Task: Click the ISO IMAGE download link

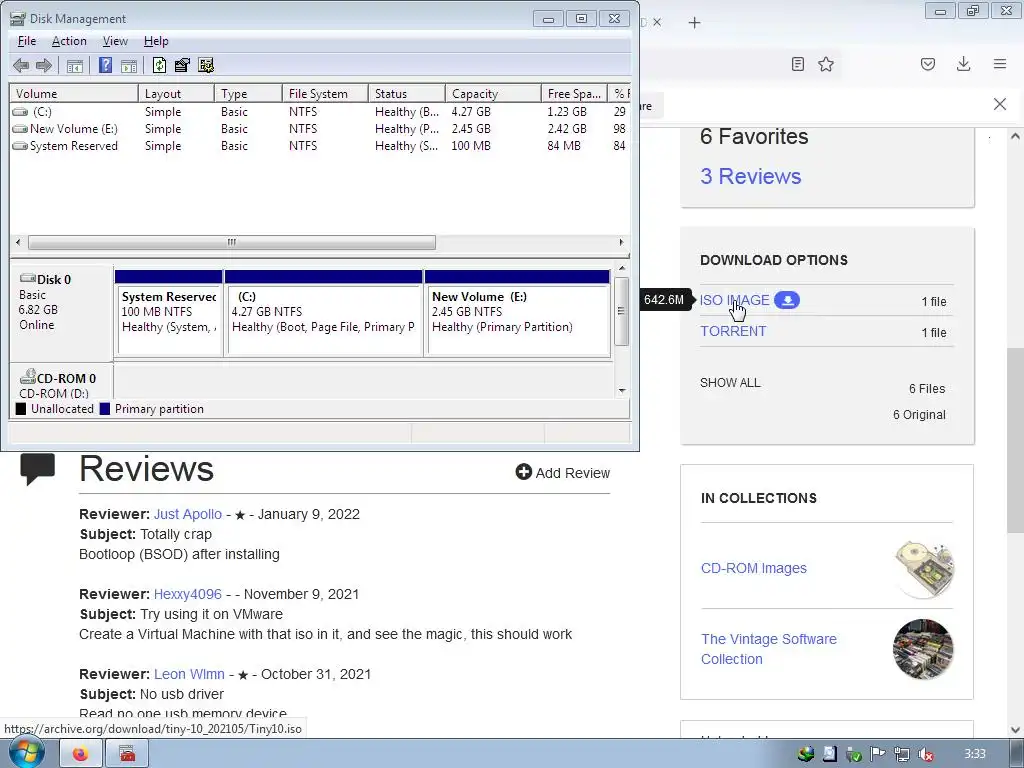Action: tap(735, 300)
